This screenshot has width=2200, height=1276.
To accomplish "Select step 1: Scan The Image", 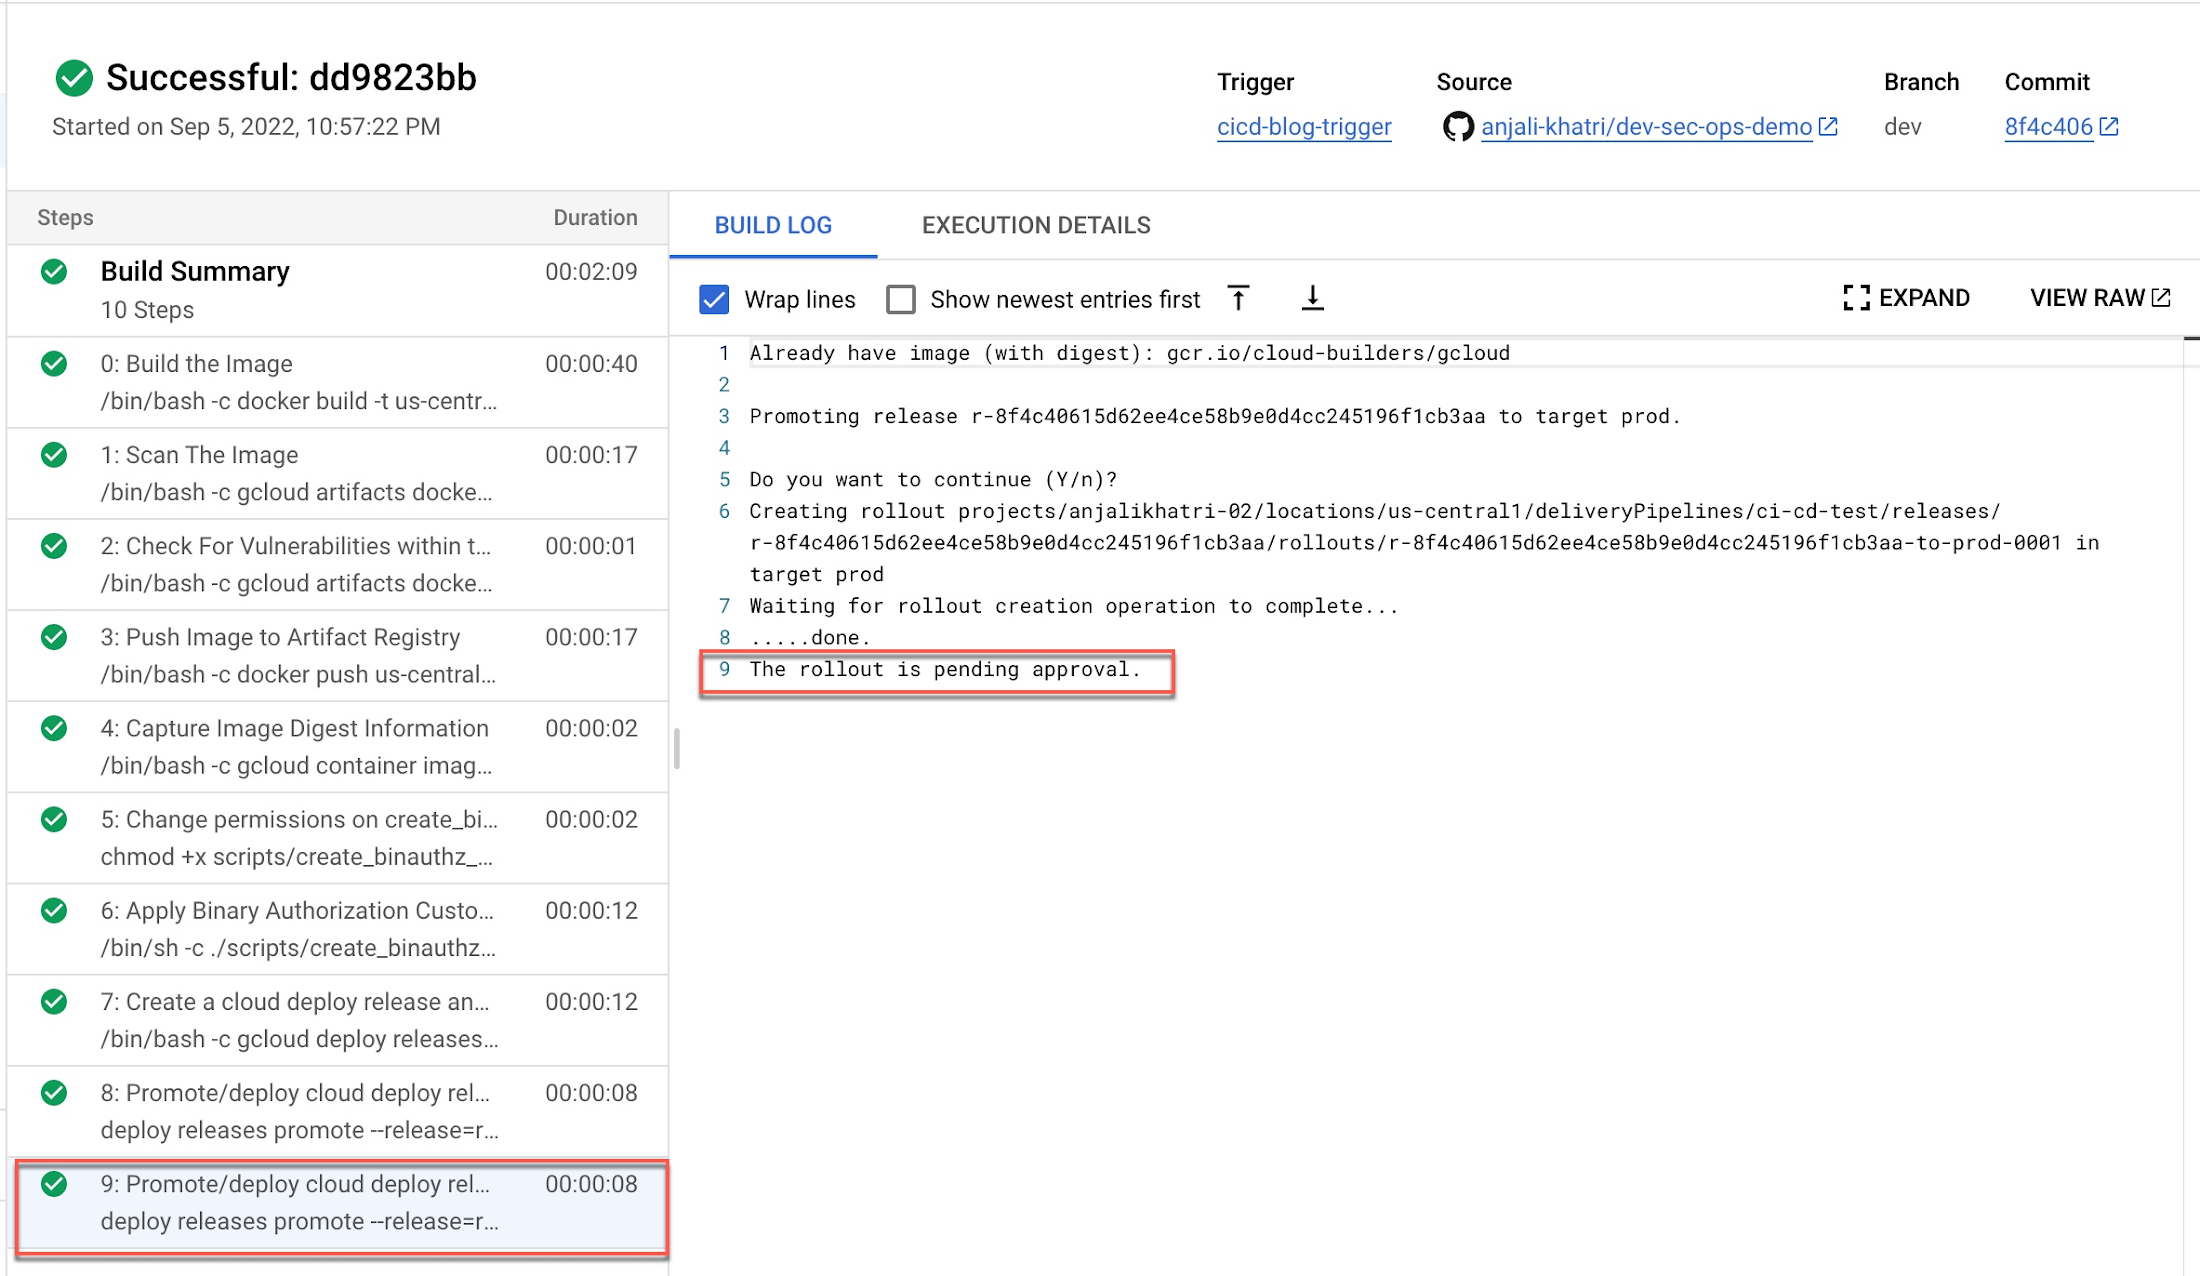I will tap(338, 473).
